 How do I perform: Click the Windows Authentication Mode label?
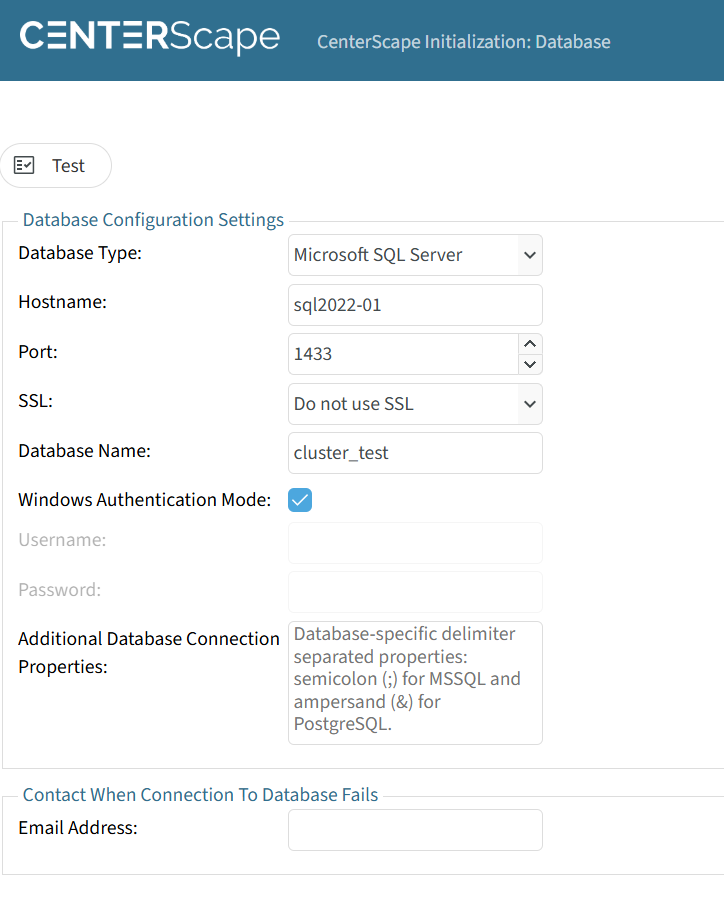(145, 500)
